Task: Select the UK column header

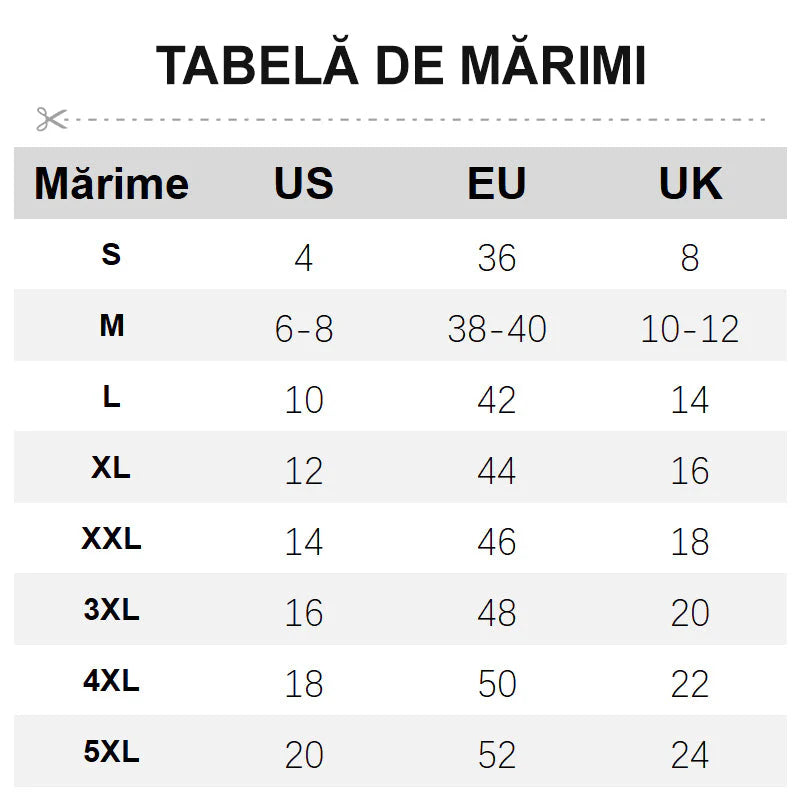Action: (690, 184)
